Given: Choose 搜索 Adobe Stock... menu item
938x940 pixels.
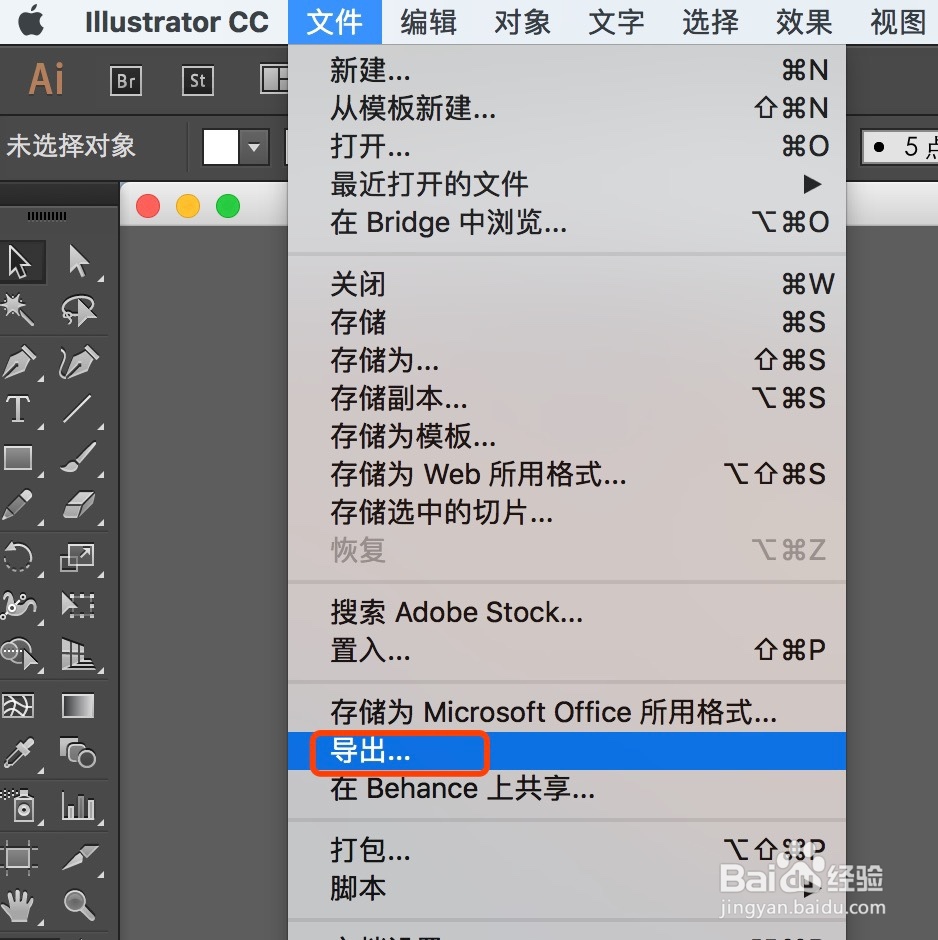Looking at the screenshot, I should pos(567,612).
